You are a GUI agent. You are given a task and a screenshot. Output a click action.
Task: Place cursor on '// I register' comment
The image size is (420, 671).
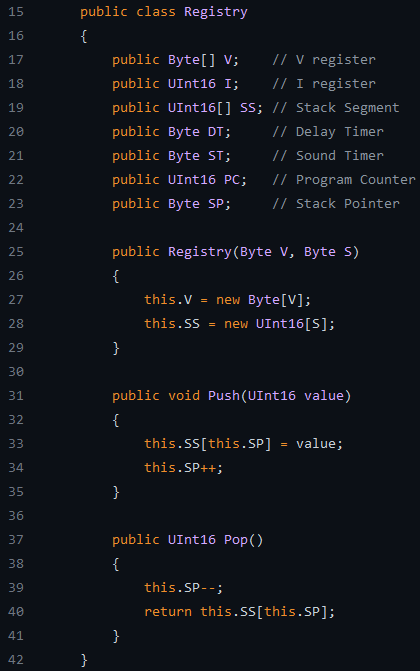(324, 84)
